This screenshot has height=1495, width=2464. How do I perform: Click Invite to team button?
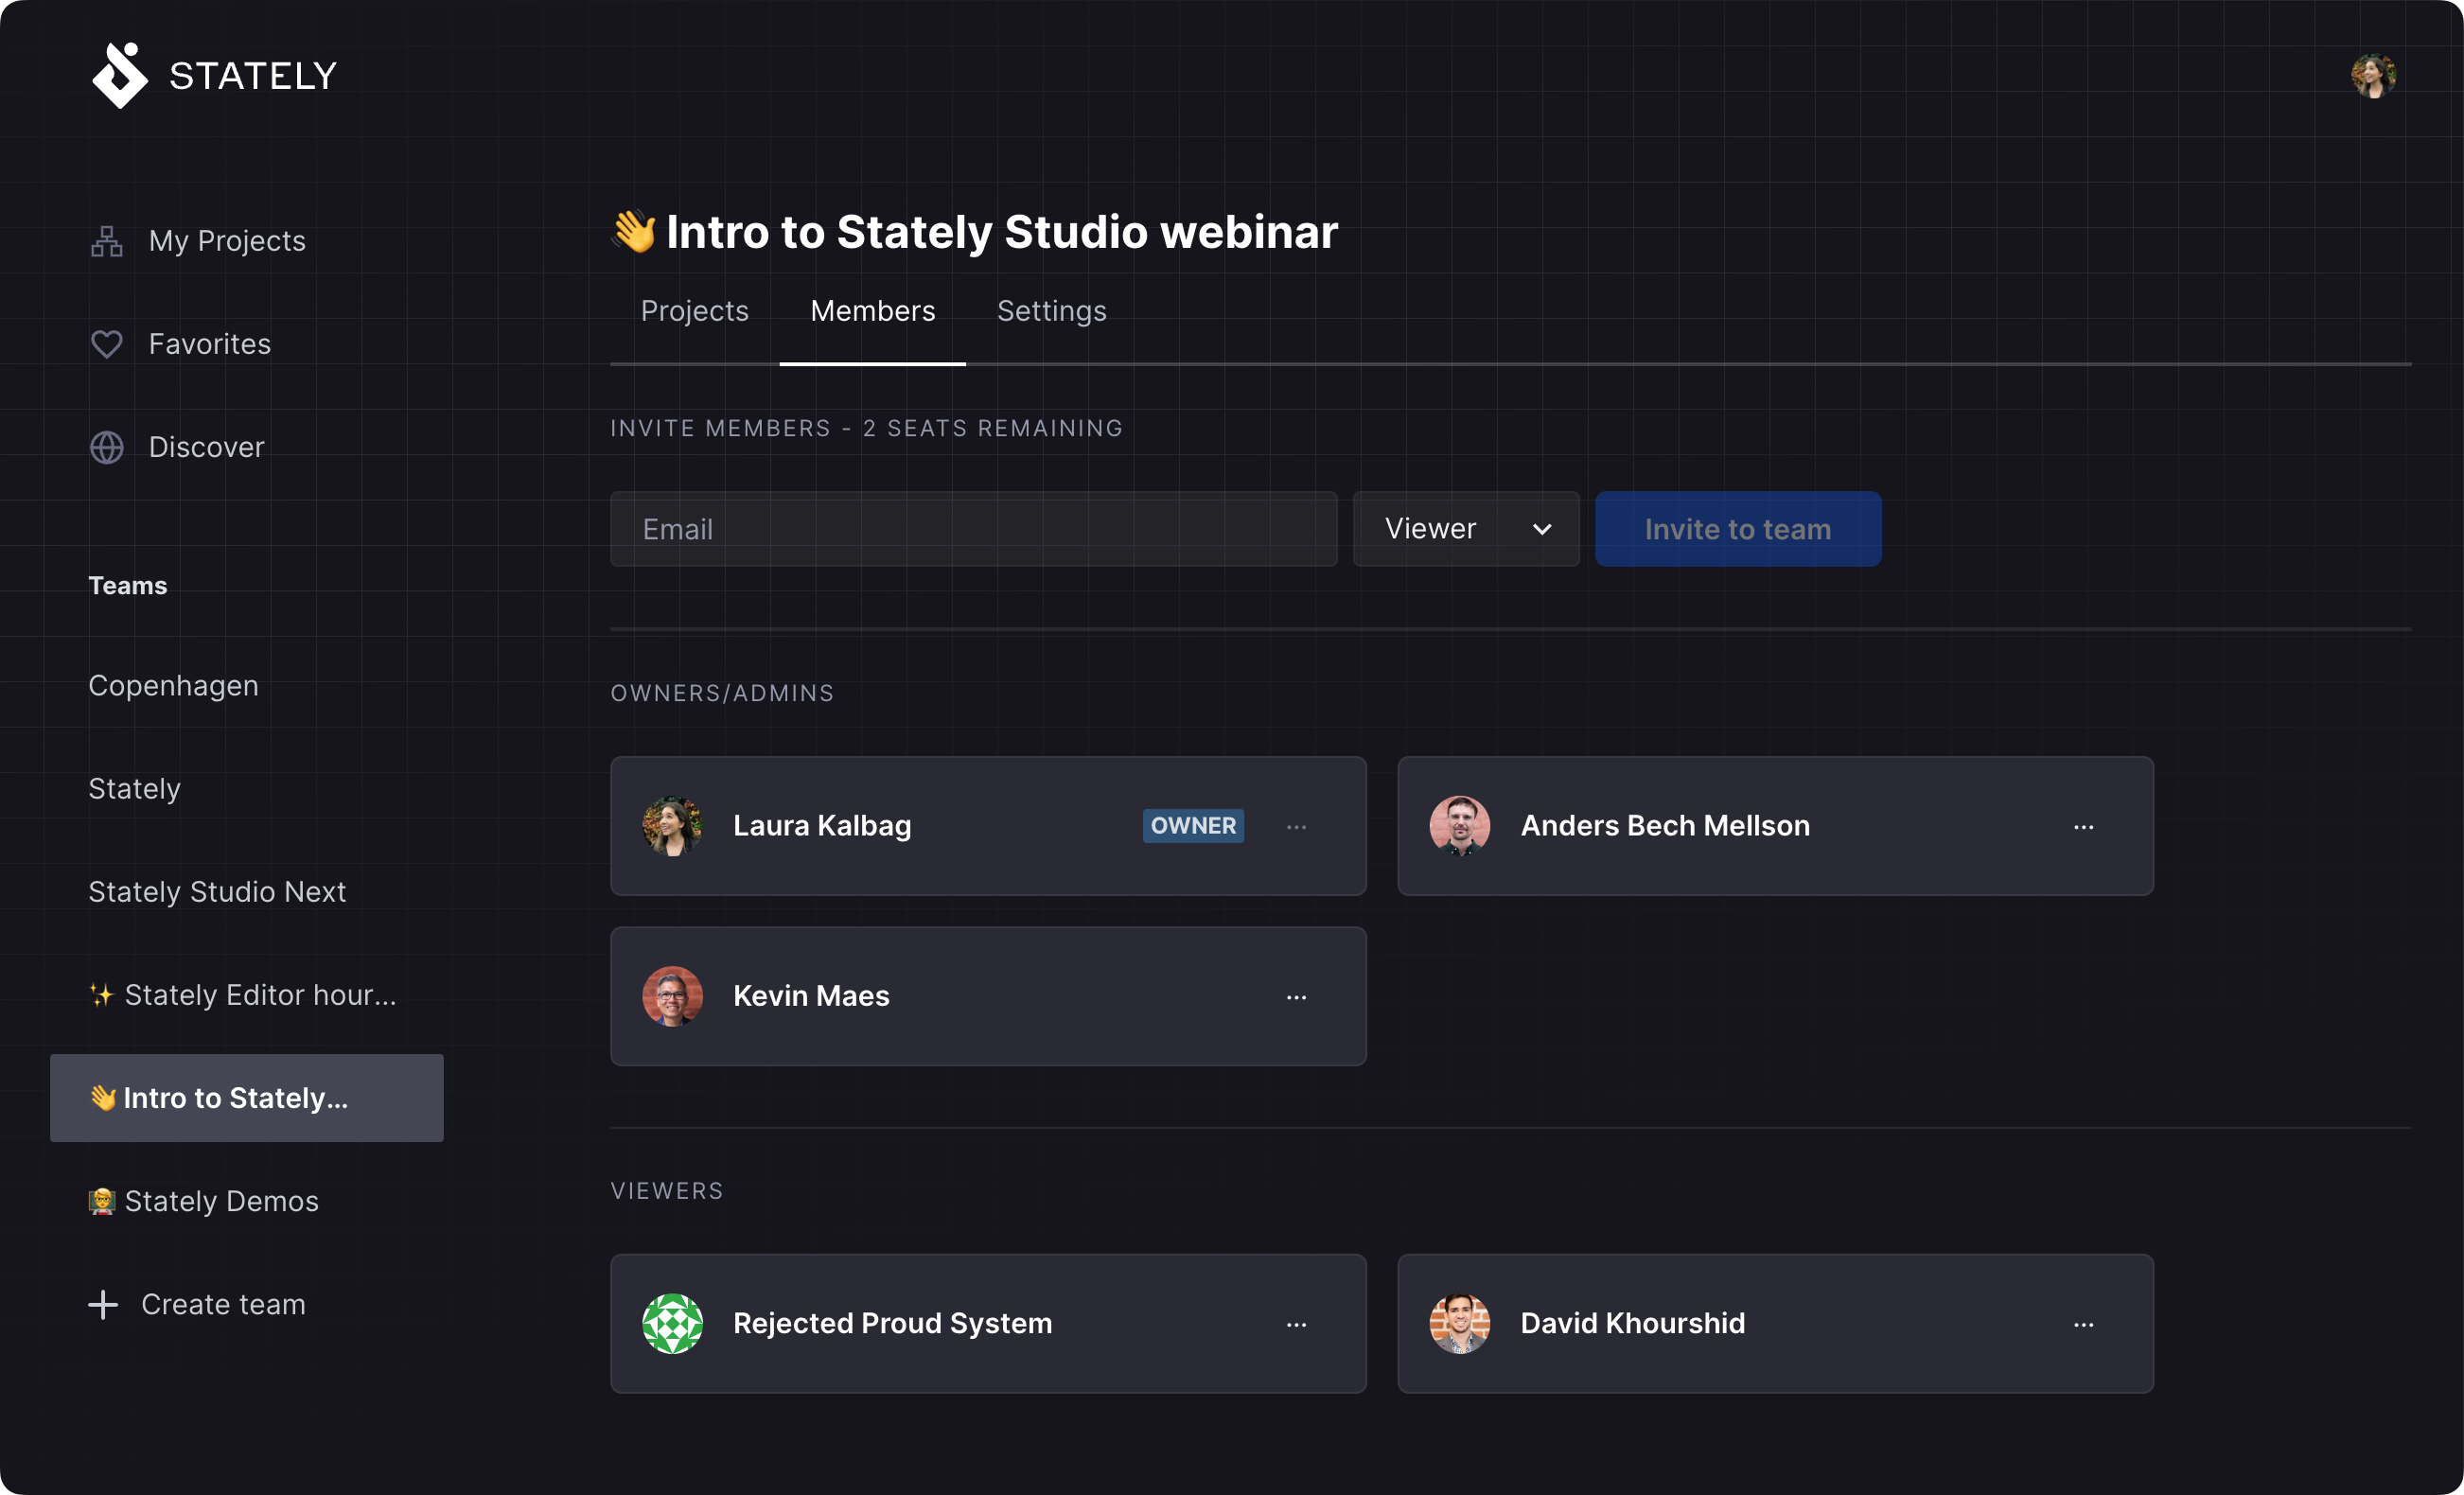coord(1739,528)
